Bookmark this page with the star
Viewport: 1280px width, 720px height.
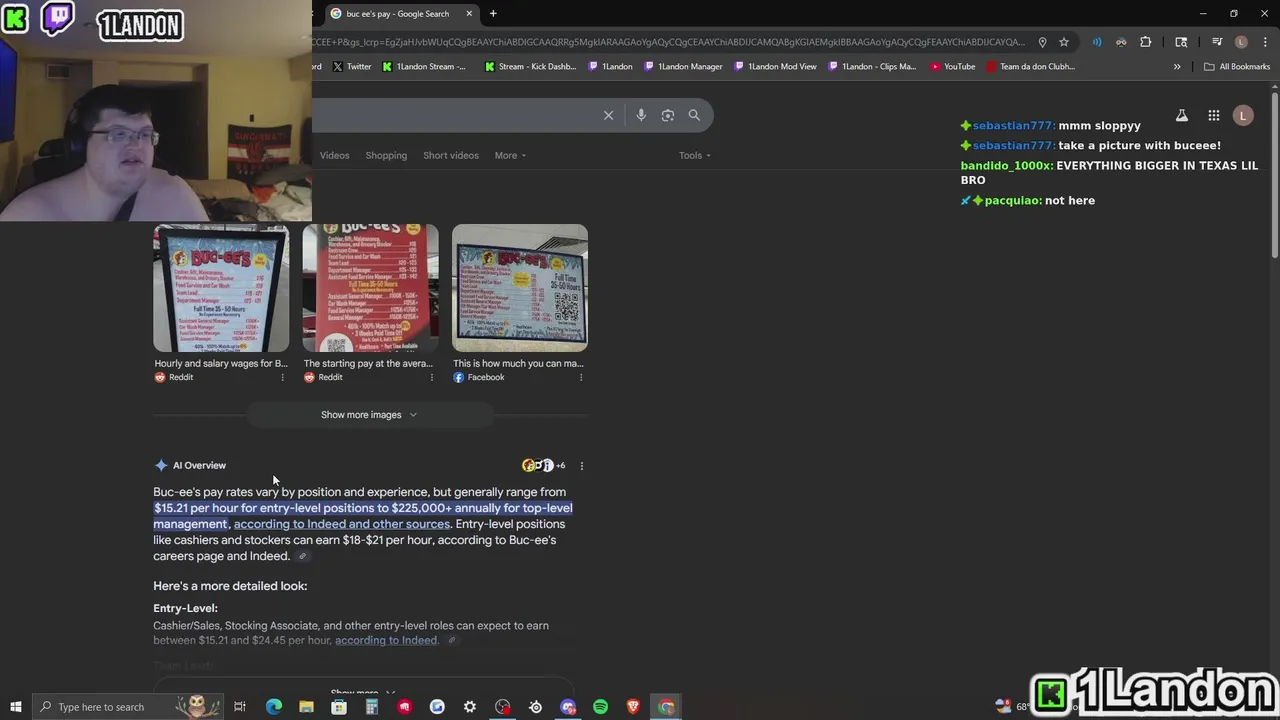[x=1064, y=42]
